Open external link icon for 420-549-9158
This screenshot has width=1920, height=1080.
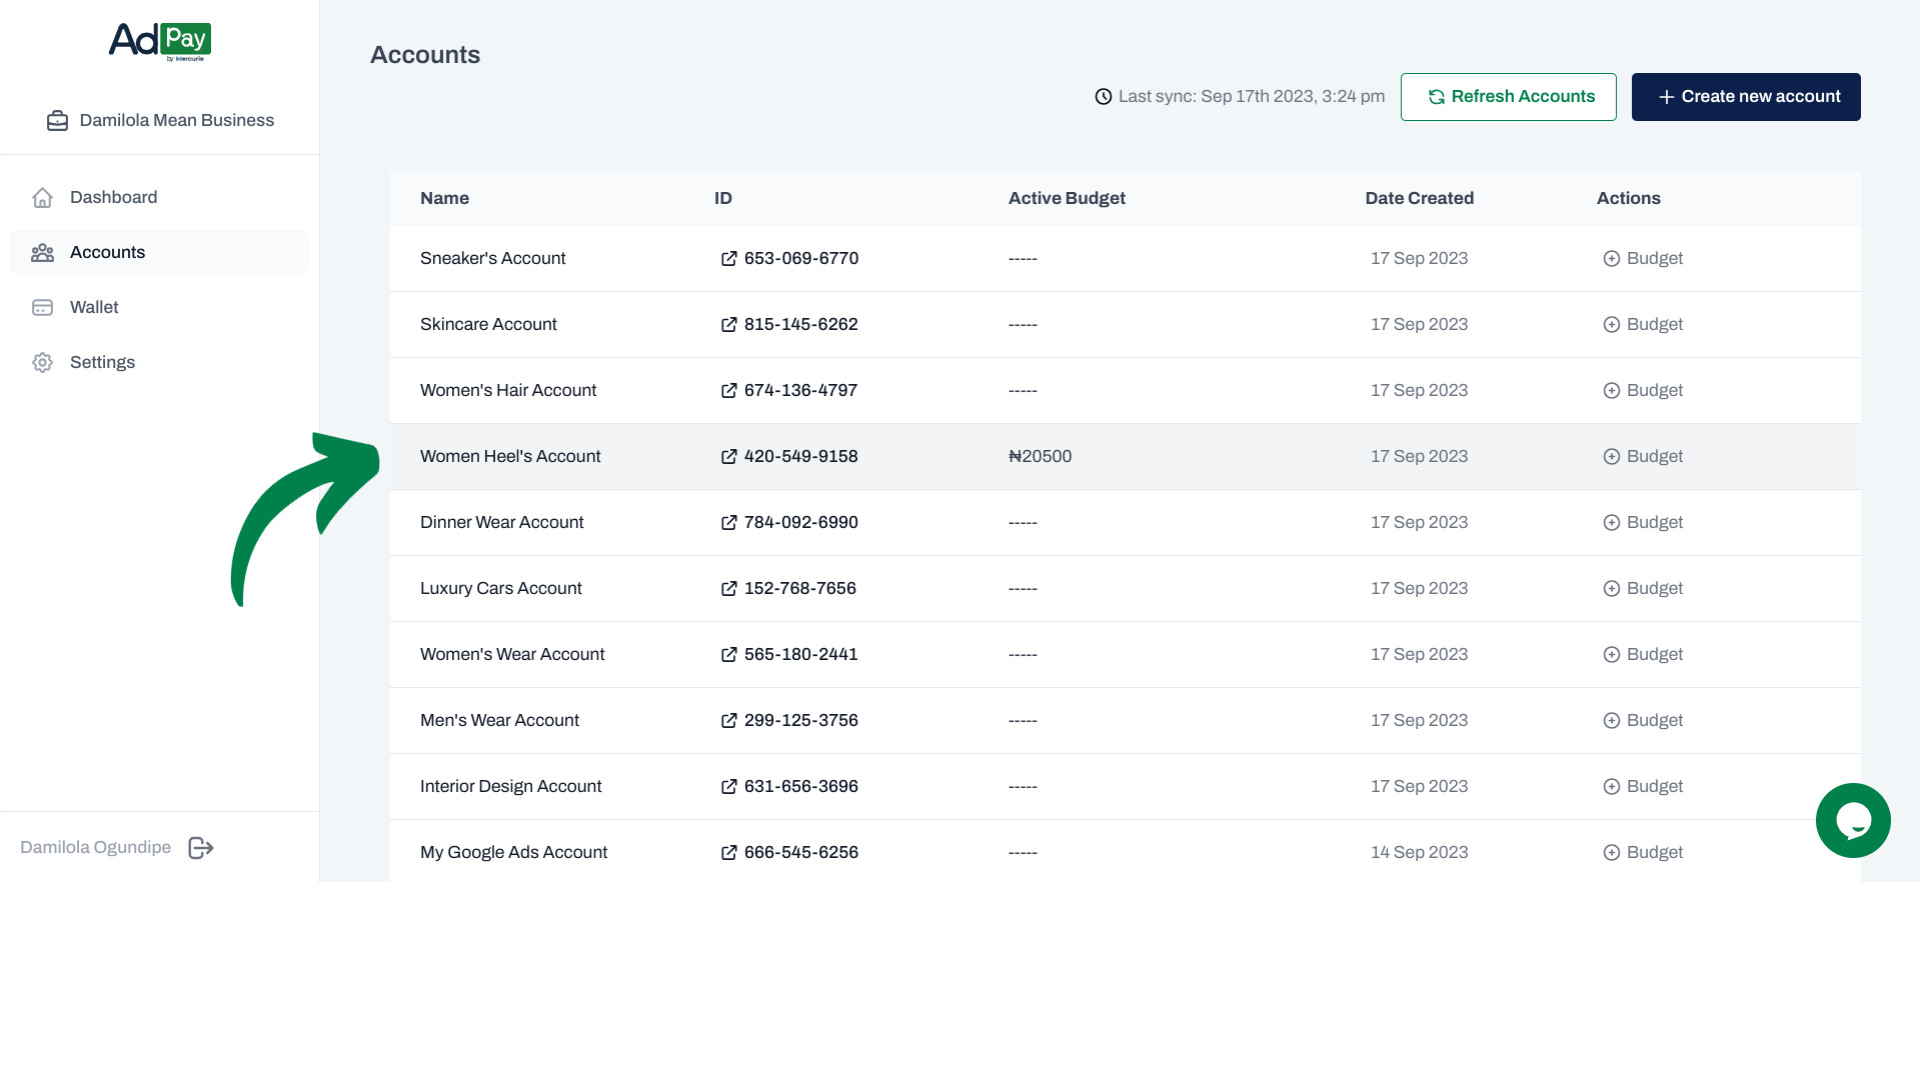(729, 457)
